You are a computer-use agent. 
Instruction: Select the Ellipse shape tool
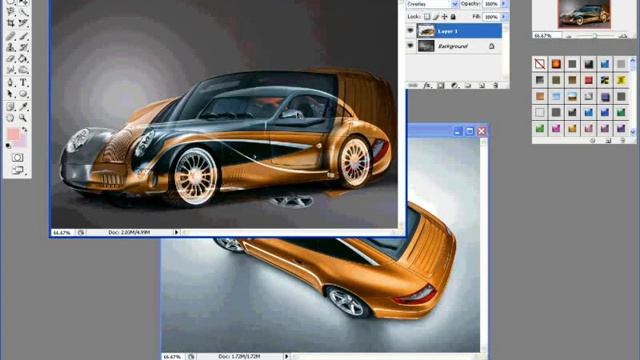click(23, 94)
